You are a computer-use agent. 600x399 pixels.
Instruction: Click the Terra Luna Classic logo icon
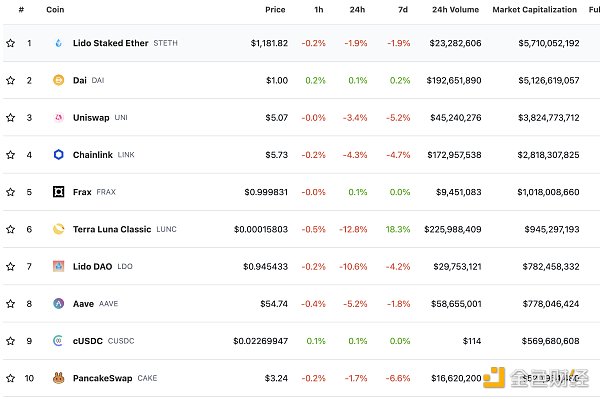tap(59, 229)
